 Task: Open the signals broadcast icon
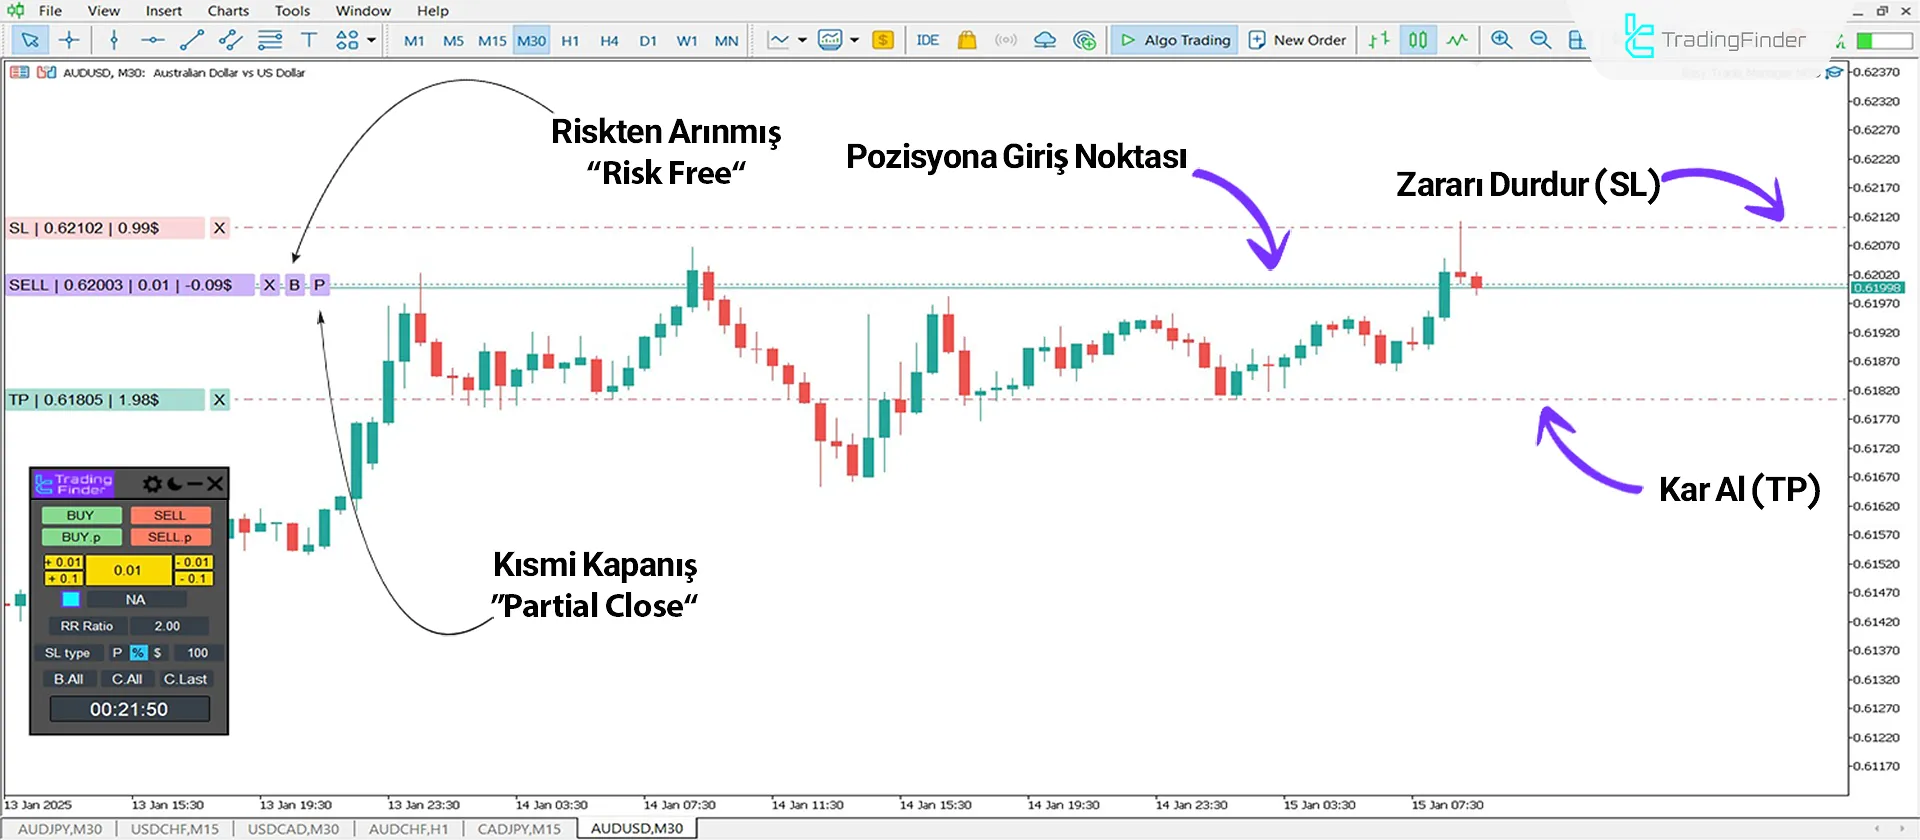point(1006,40)
